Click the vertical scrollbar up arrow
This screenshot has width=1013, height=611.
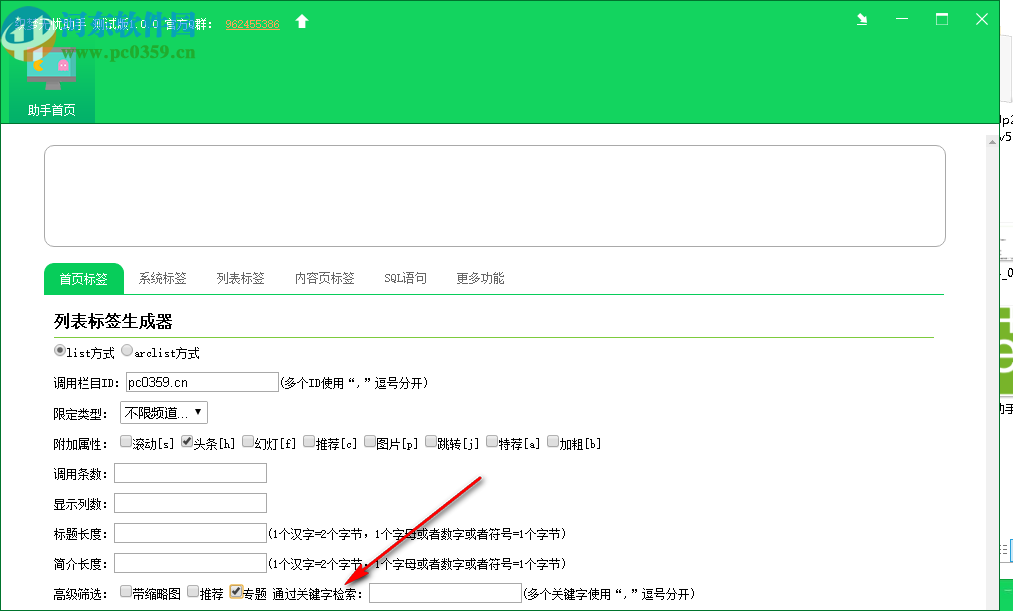[x=992, y=141]
